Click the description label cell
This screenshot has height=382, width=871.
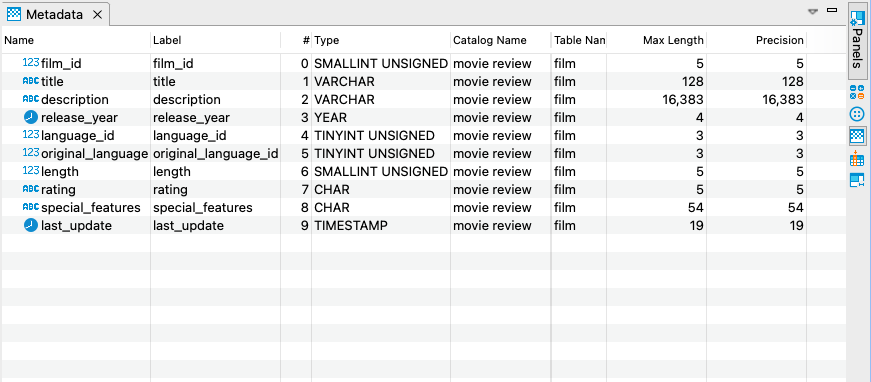[187, 100]
